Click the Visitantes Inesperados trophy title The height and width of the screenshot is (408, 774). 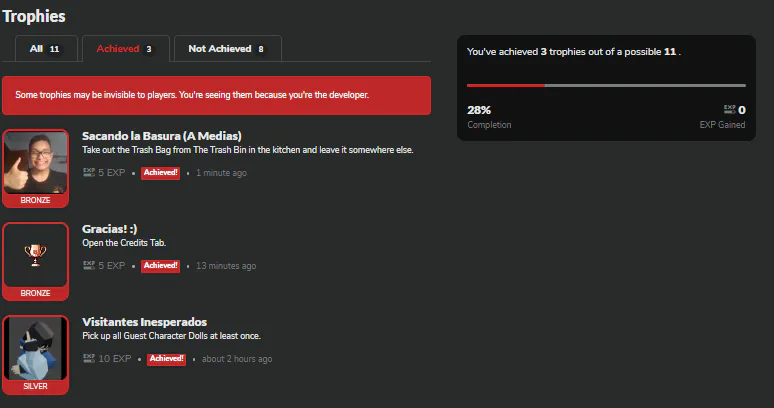144,322
